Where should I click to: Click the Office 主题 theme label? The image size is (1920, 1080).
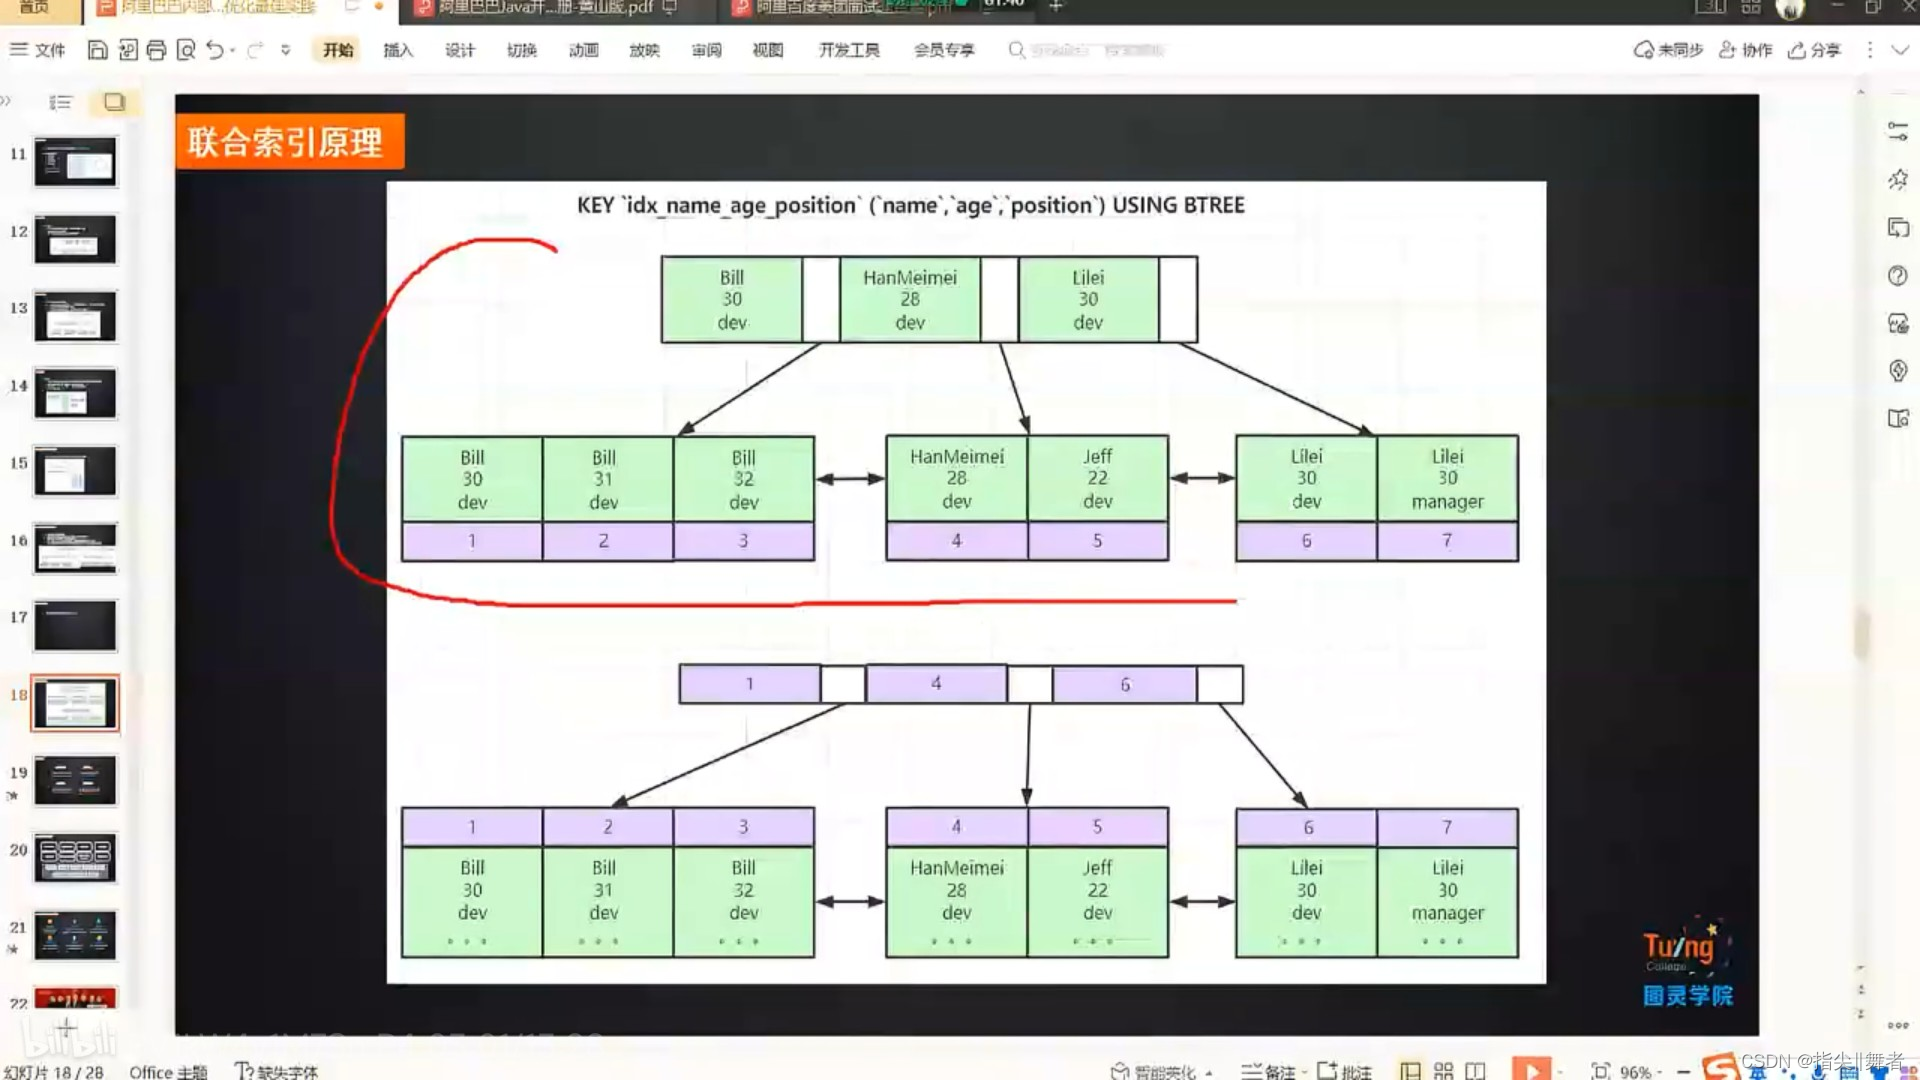click(x=168, y=1071)
